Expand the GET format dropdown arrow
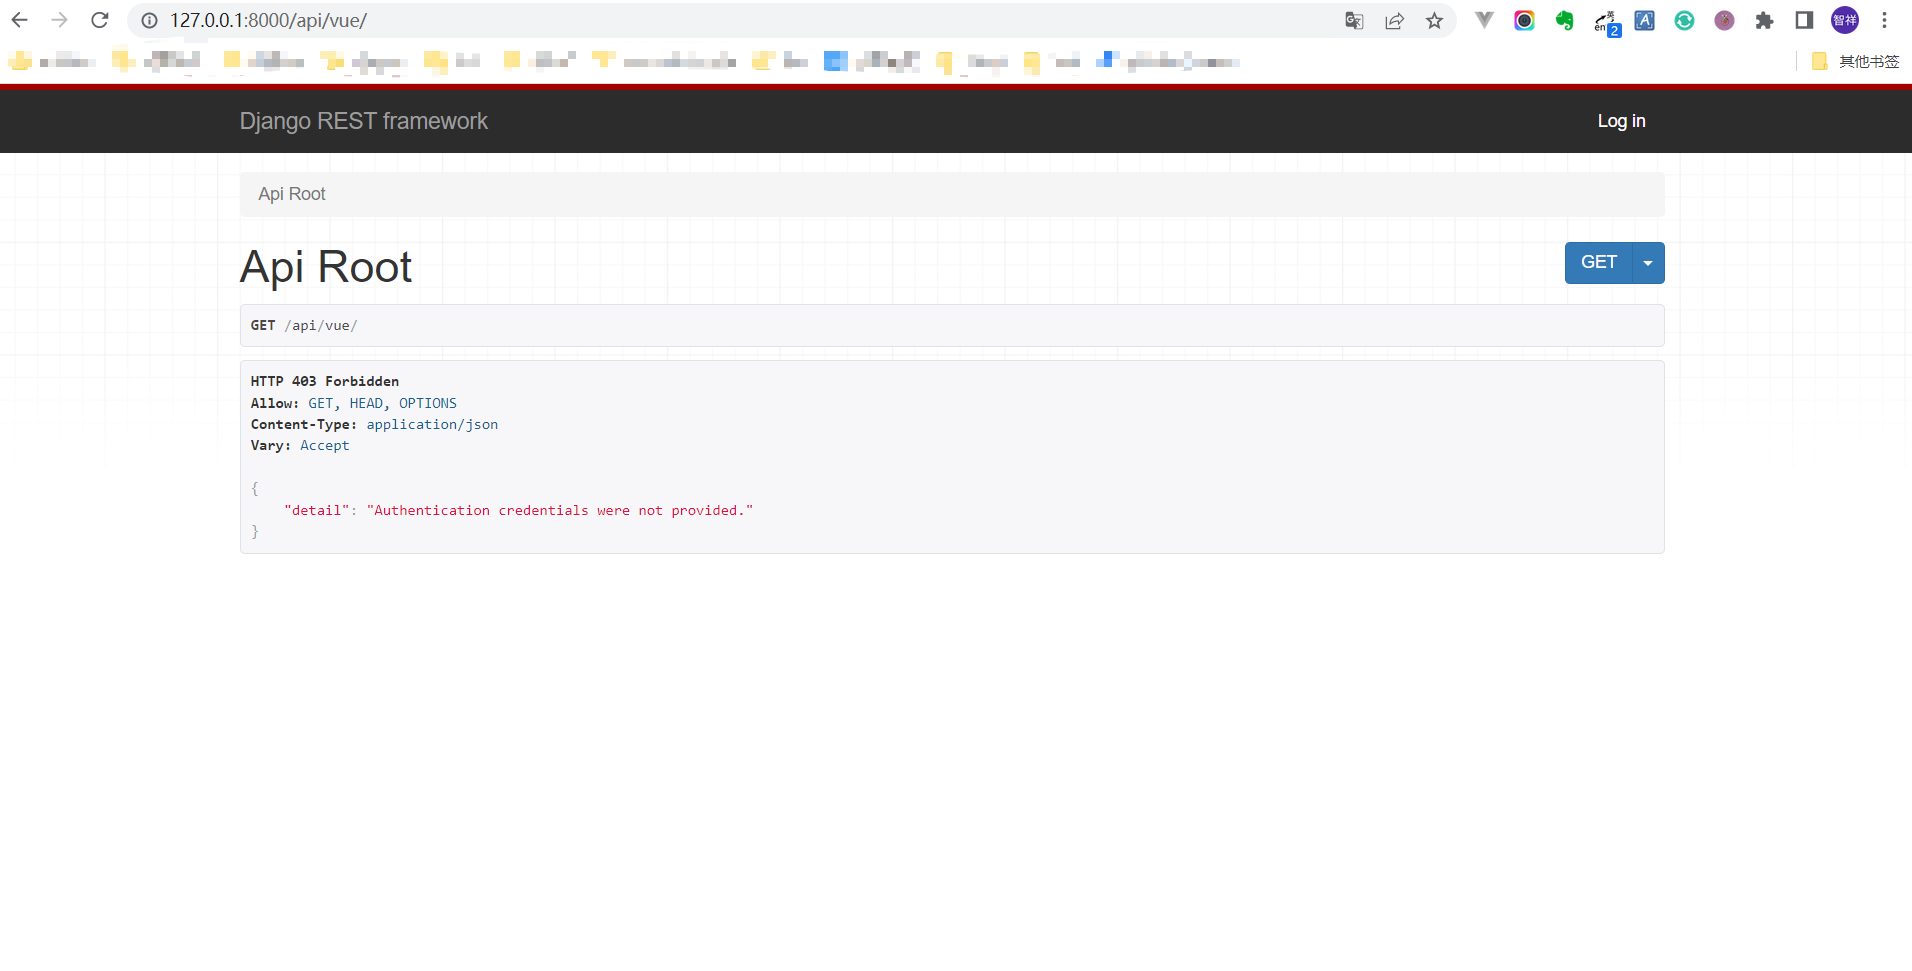Image resolution: width=1912 pixels, height=971 pixels. [x=1648, y=263]
